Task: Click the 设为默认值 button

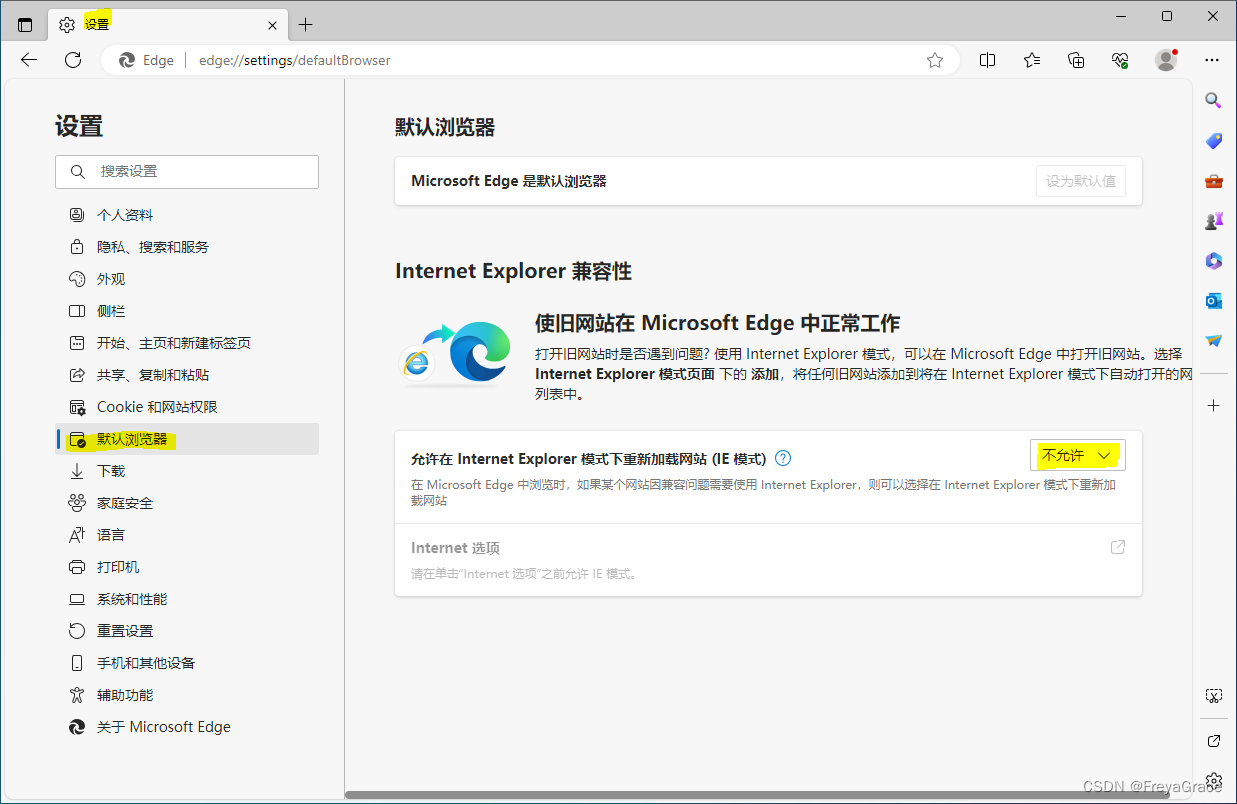Action: (x=1081, y=181)
